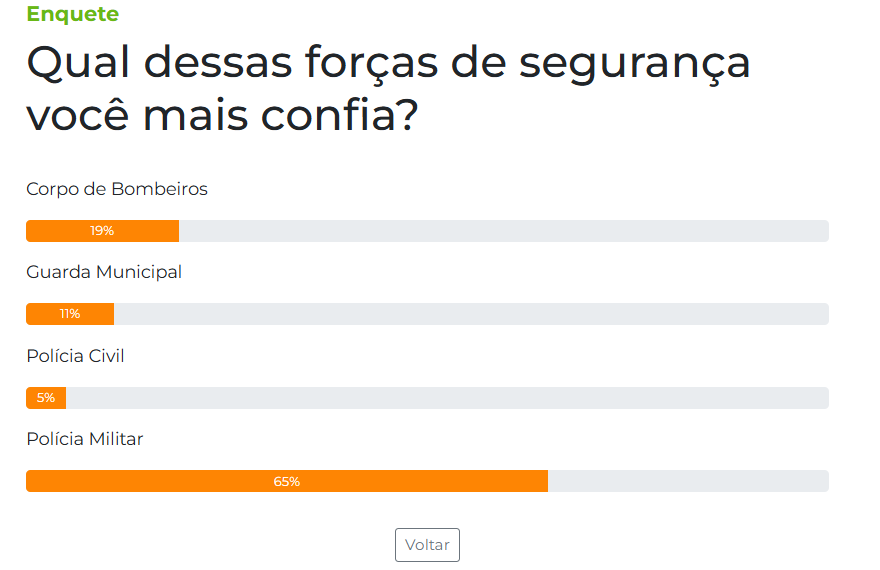Select the Corpo de Bombeiros option label
This screenshot has height=570, width=880.
117,189
